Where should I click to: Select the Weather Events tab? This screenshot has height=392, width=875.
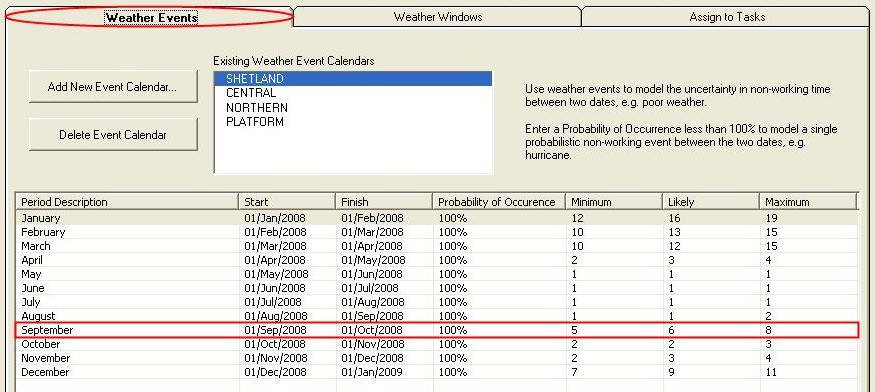pos(151,17)
